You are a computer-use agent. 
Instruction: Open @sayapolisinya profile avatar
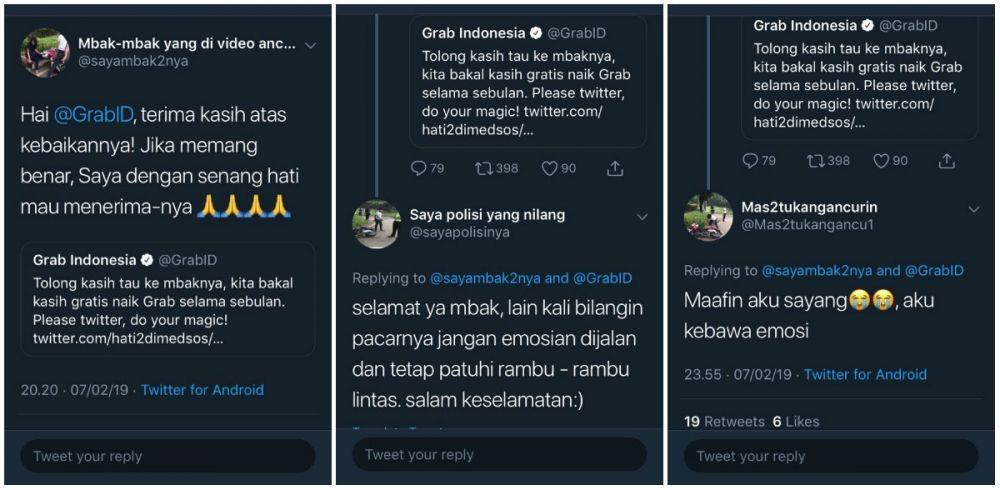point(377,225)
